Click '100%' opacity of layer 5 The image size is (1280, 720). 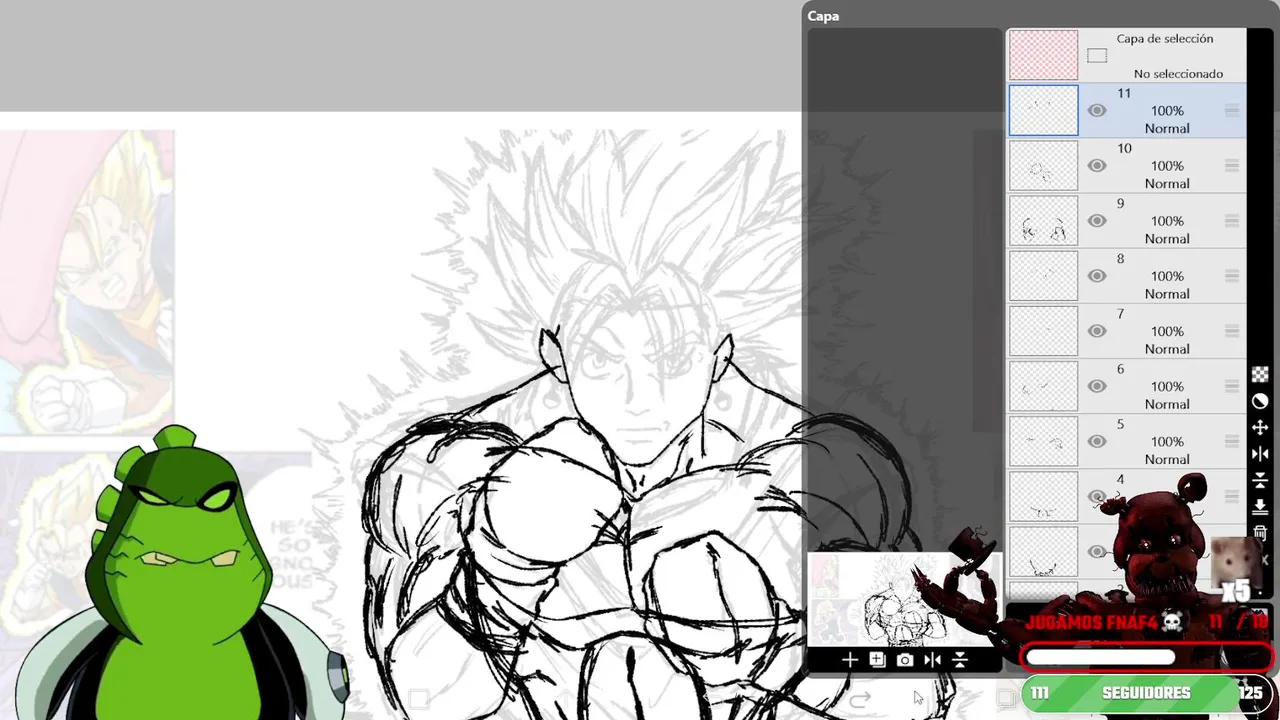[x=1167, y=441]
